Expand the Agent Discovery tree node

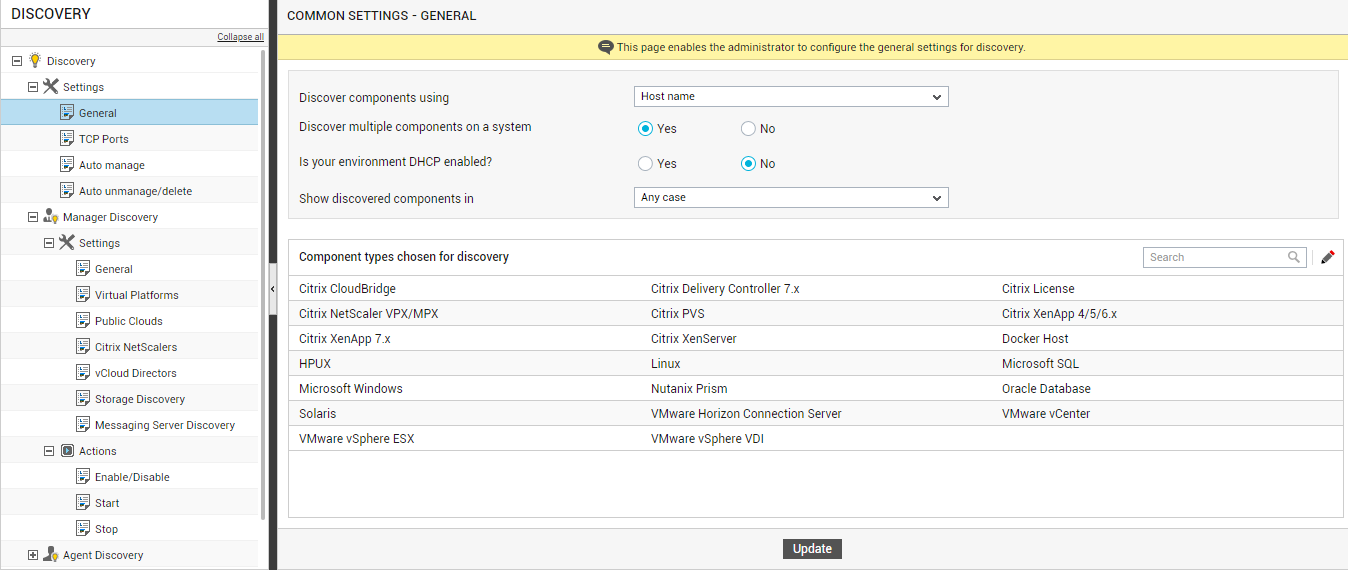[33, 555]
